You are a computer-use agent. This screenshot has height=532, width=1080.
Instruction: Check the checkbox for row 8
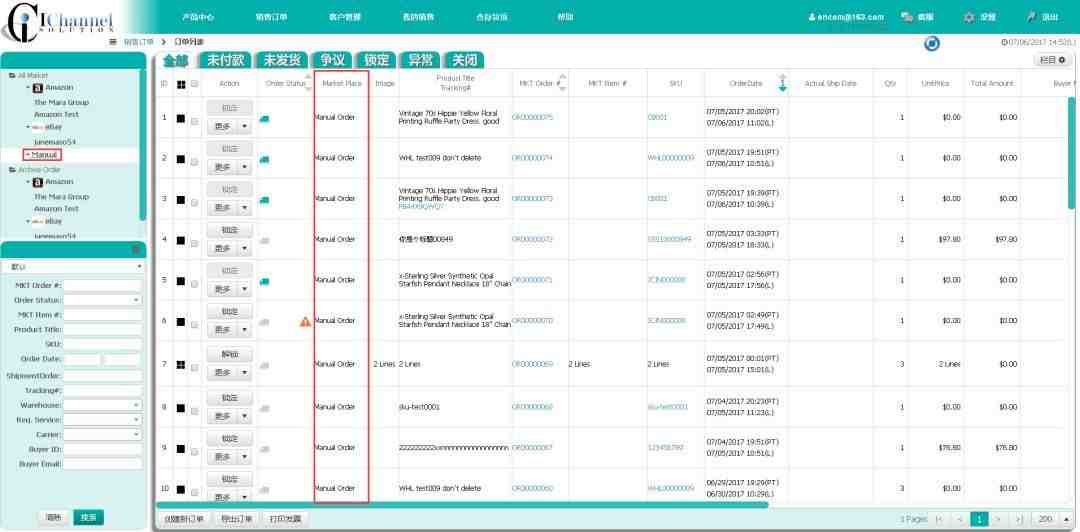pos(195,411)
